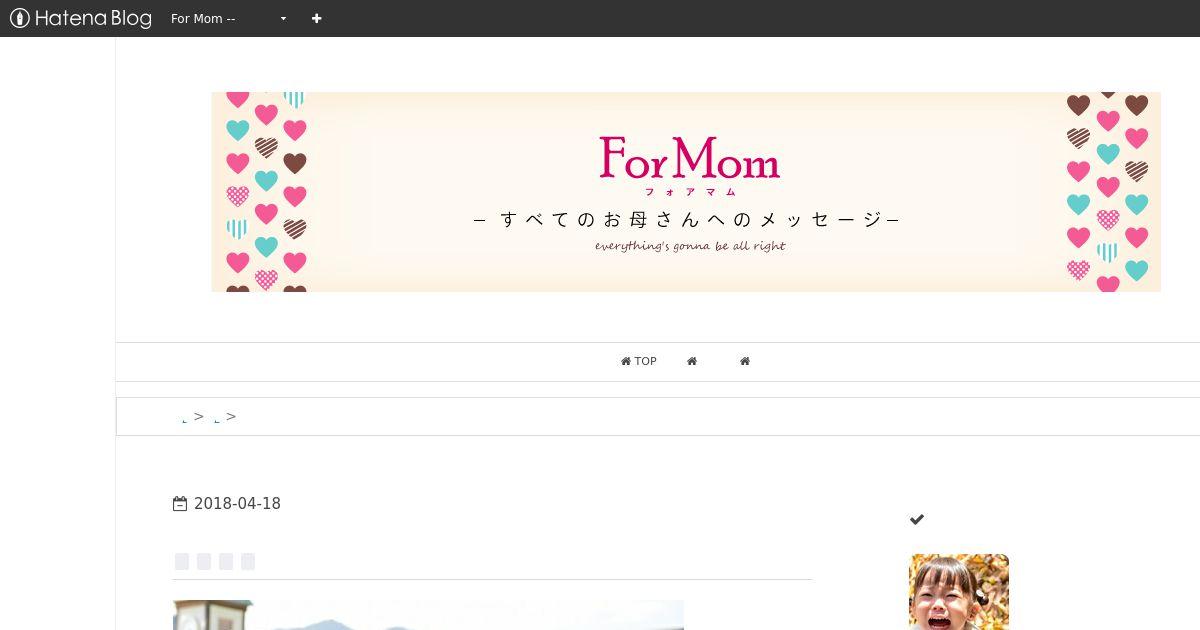The image size is (1200, 630).
Task: Click the plus icon in top bar
Action: click(316, 18)
